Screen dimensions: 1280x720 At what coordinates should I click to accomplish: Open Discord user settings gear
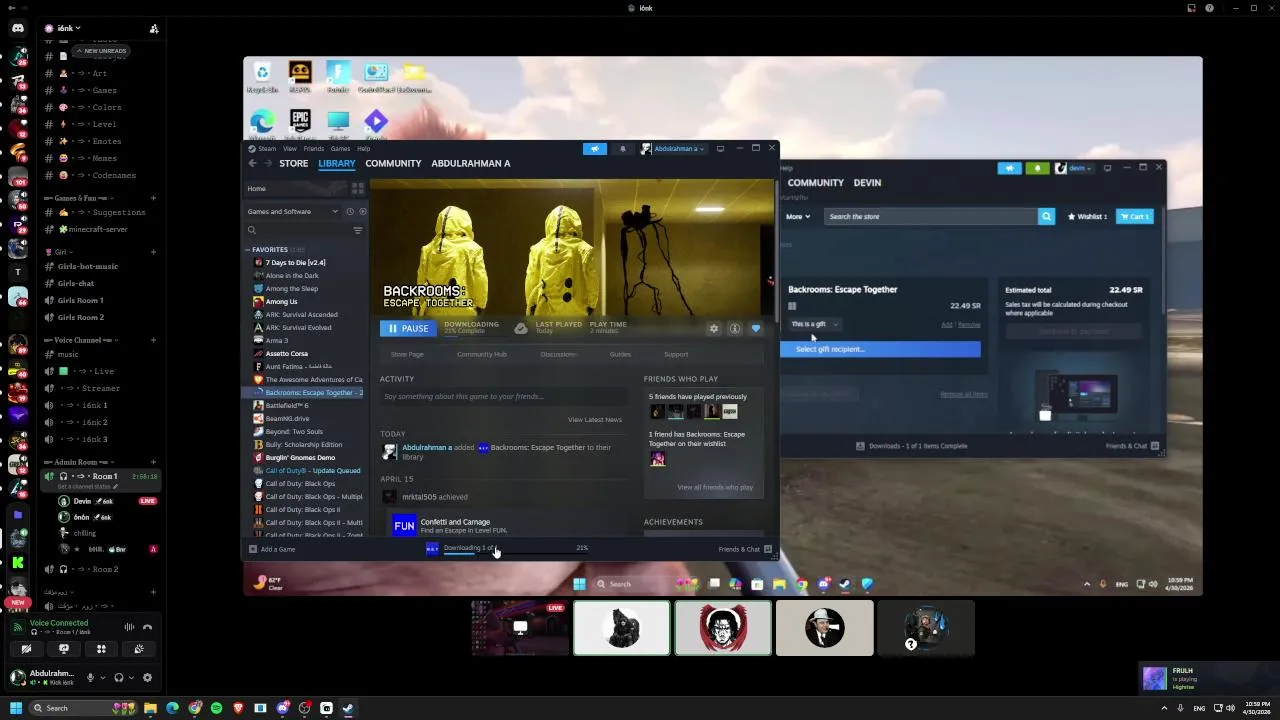click(x=147, y=677)
